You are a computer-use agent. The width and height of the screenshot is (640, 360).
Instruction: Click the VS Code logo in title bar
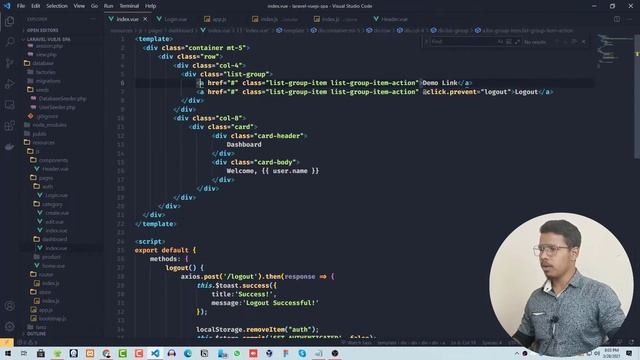(x=7, y=6)
